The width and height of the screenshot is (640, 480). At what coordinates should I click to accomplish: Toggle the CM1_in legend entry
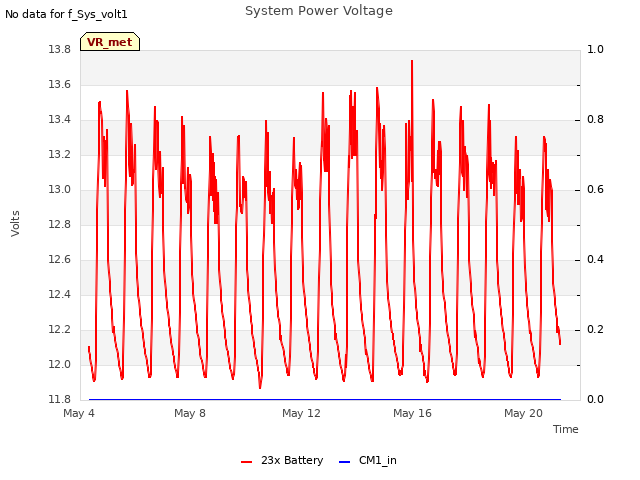click(x=368, y=460)
